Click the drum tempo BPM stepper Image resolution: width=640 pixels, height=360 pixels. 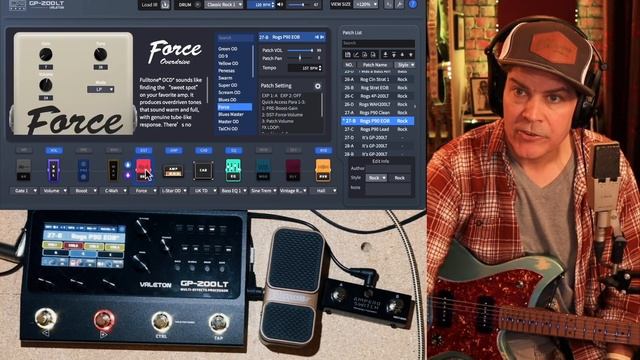(x=272, y=5)
